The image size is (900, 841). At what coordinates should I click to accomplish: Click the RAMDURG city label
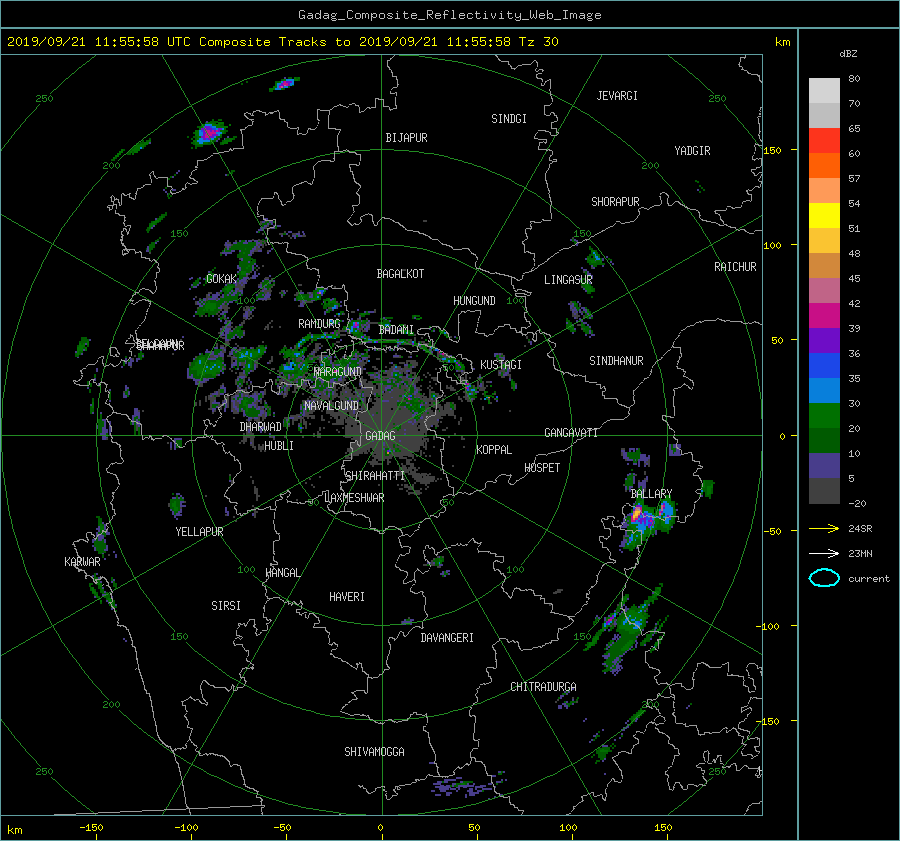click(x=319, y=324)
